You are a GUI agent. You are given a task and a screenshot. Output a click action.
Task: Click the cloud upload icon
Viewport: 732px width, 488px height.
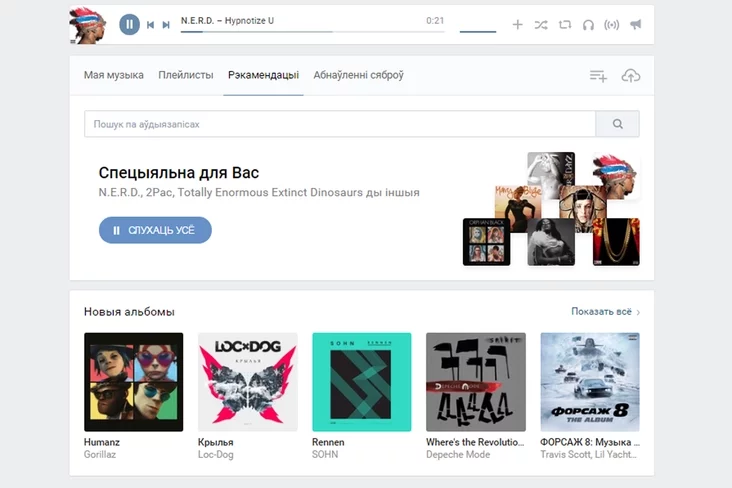(631, 76)
